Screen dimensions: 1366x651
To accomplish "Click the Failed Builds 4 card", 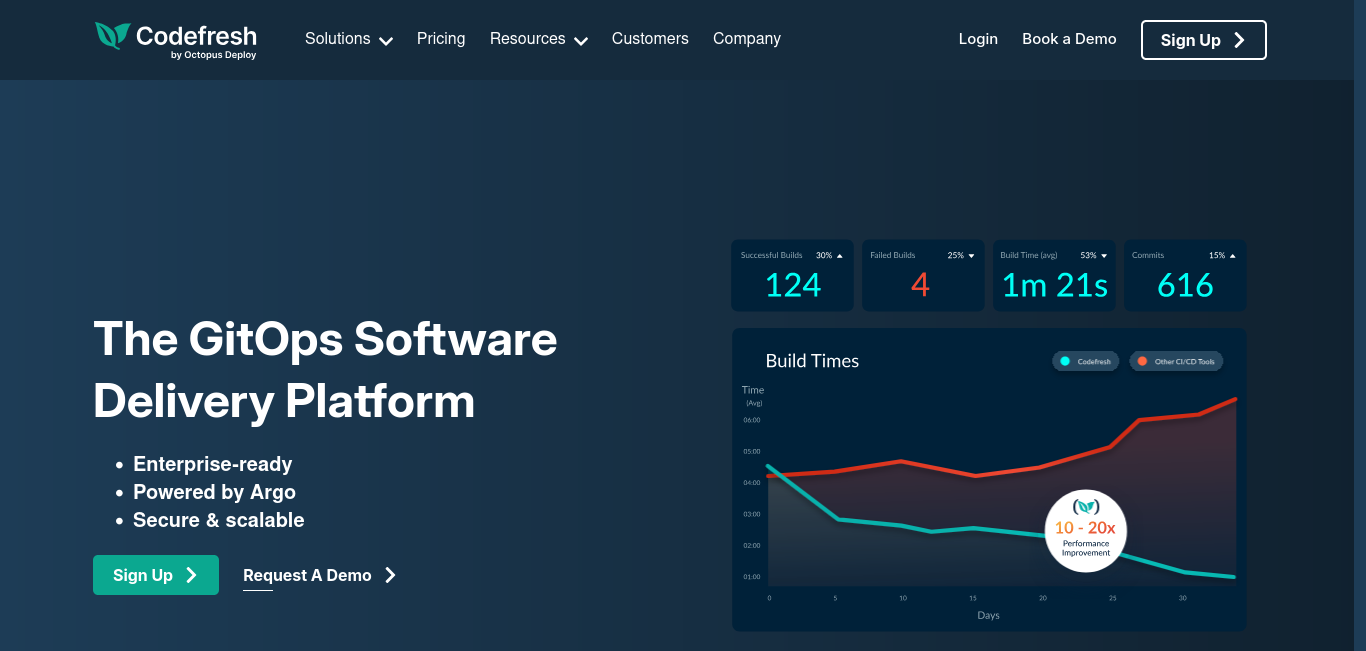I will pyautogui.click(x=922, y=275).
